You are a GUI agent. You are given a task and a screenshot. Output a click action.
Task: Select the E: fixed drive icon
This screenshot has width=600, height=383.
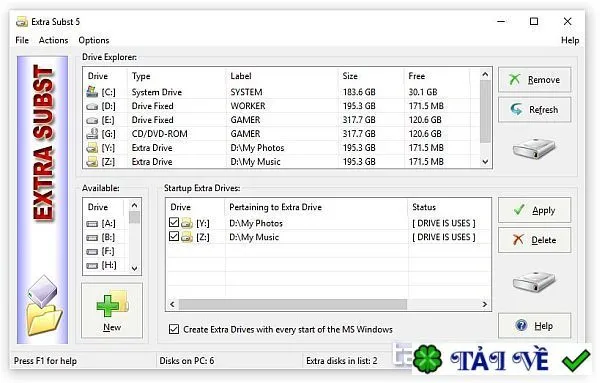pos(92,121)
